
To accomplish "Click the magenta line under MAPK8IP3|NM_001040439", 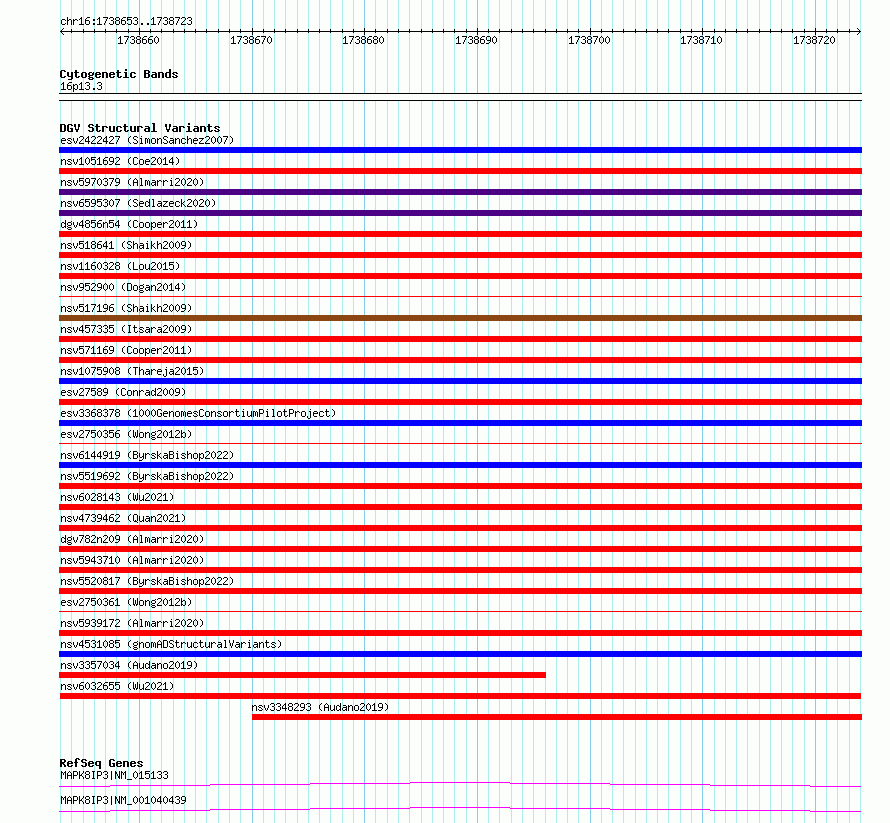I will pyautogui.click(x=460, y=809).
